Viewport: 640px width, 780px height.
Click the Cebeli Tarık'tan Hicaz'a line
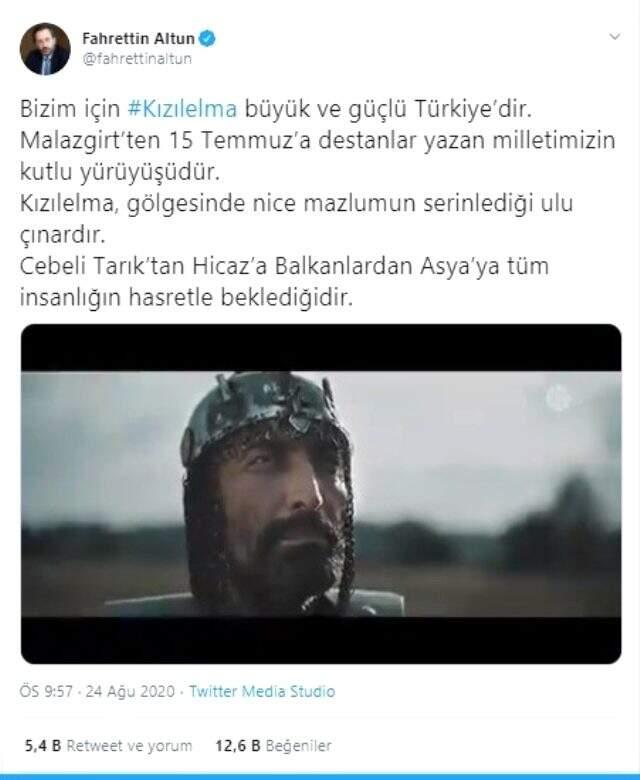[284, 266]
